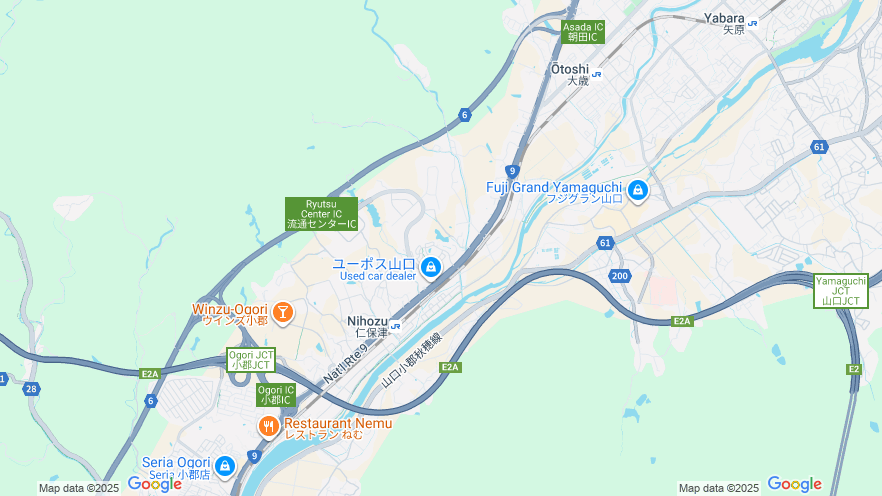
Task: Click the Fuji Grand Yamaguchi shopping pin
Action: pyautogui.click(x=638, y=191)
